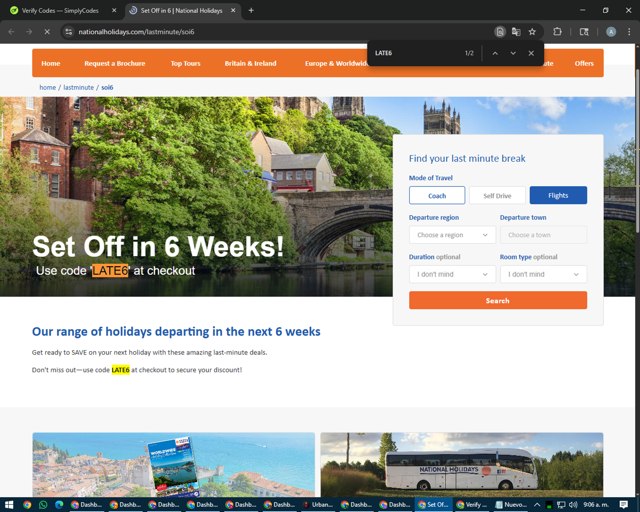640x512 pixels.
Task: Open the volume control in tray
Action: click(573, 505)
